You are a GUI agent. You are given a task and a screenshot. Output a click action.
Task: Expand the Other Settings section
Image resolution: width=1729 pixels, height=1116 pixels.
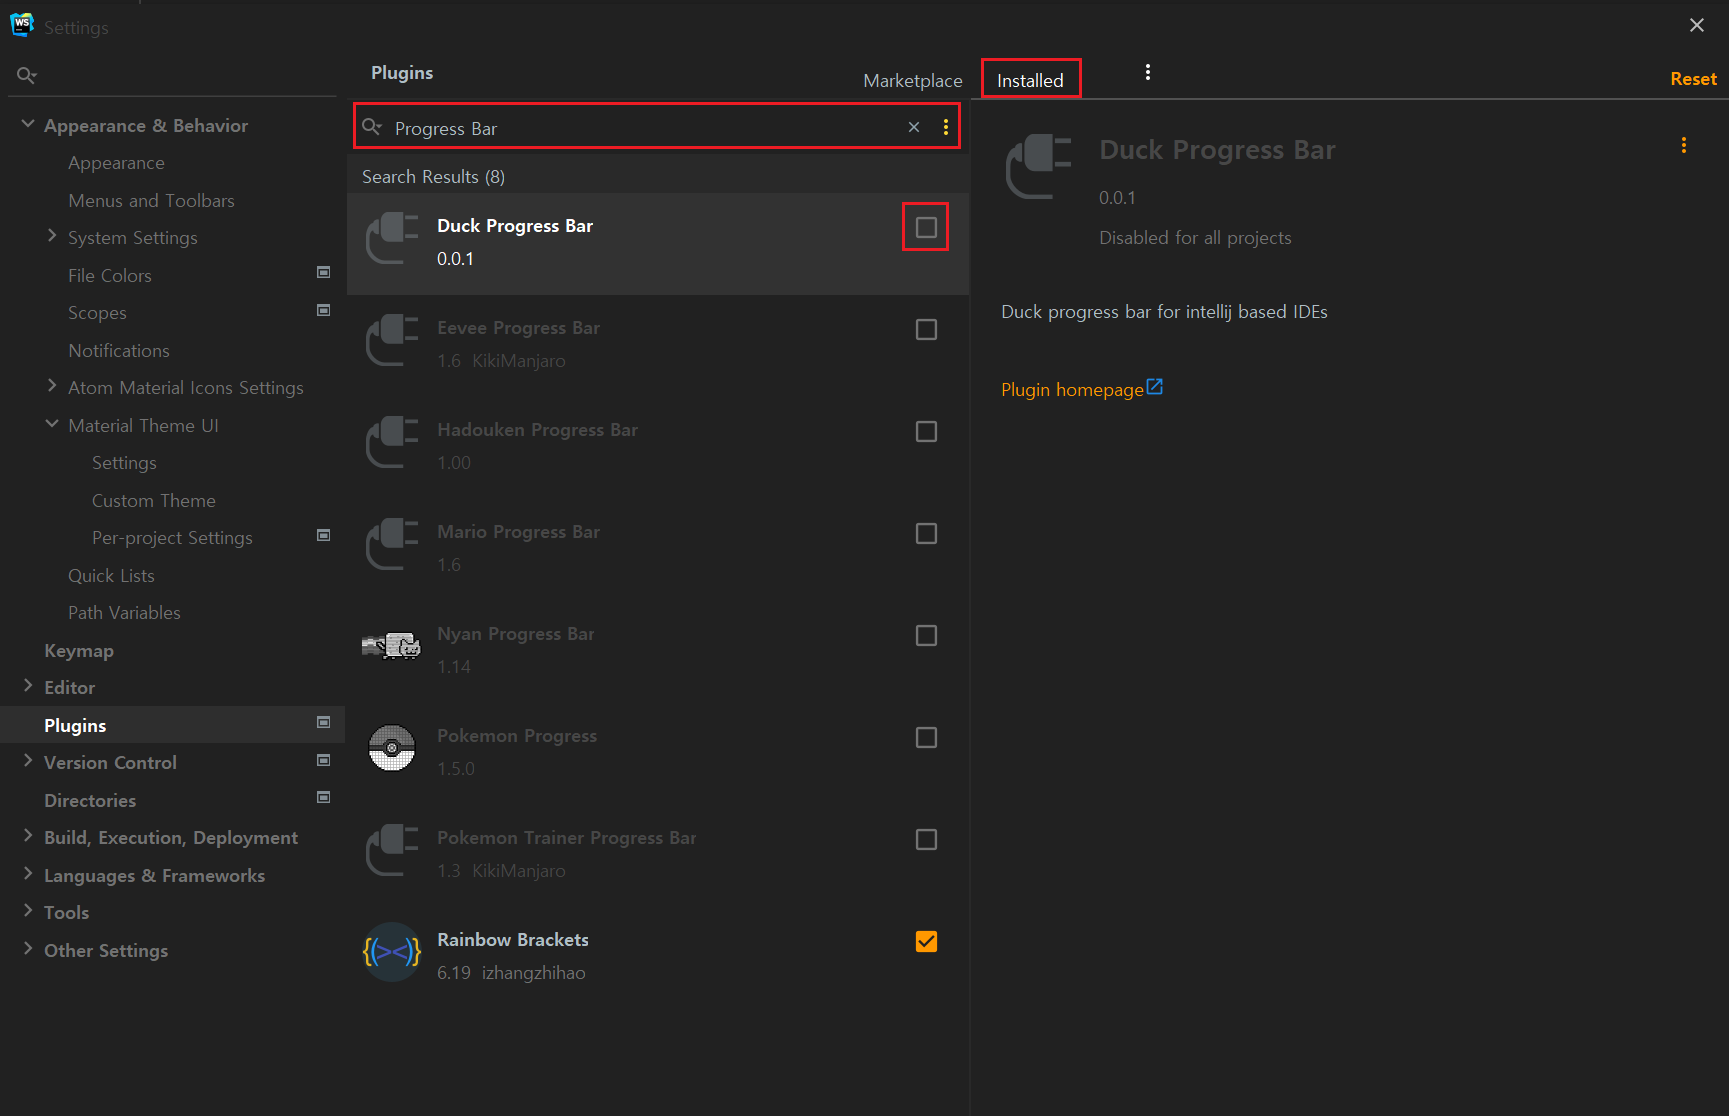point(28,949)
